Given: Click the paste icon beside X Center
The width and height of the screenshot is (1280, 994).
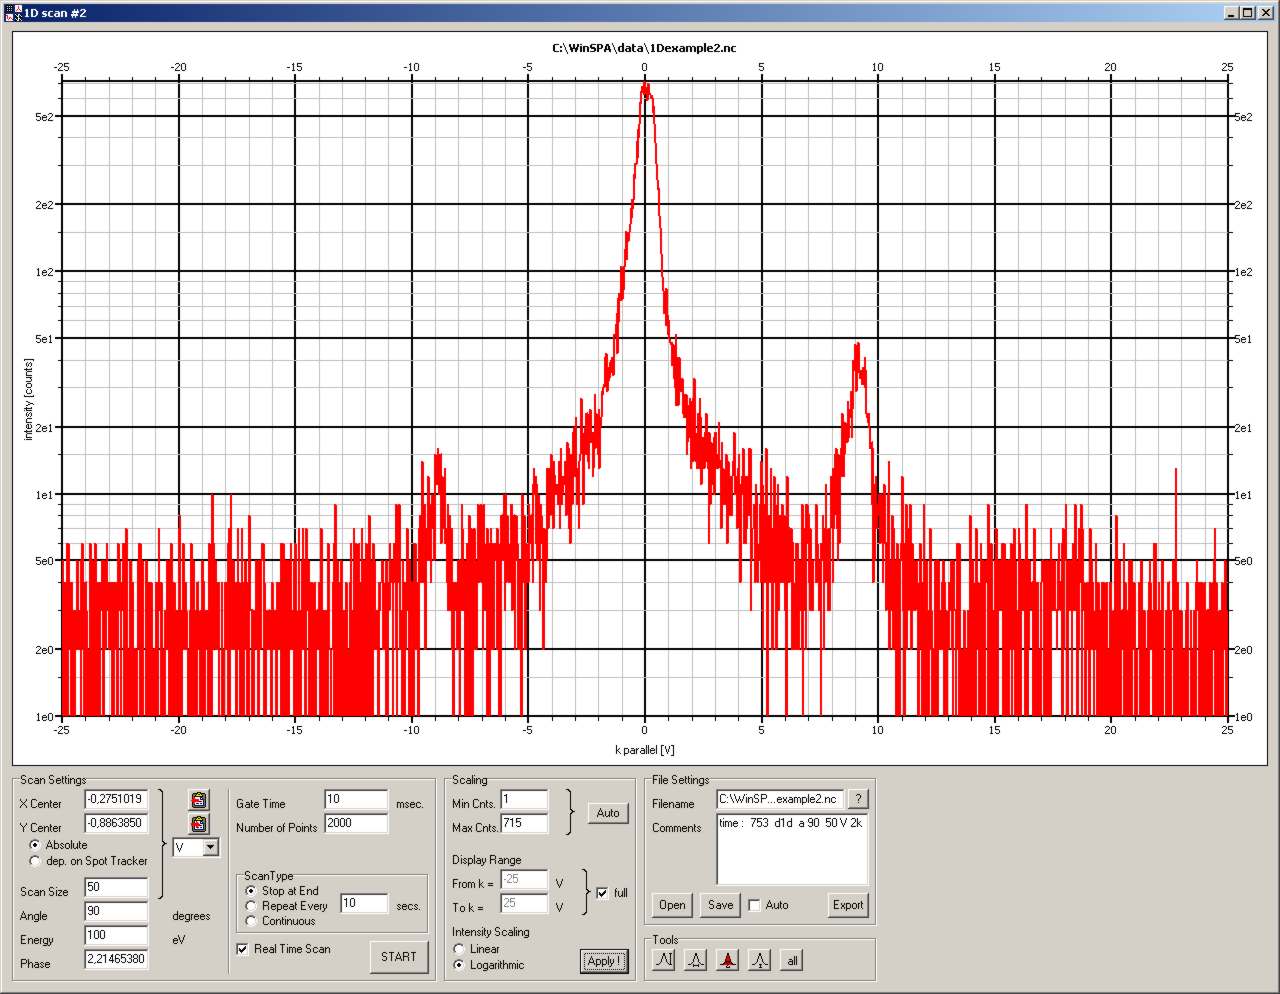Looking at the screenshot, I should coord(199,800).
